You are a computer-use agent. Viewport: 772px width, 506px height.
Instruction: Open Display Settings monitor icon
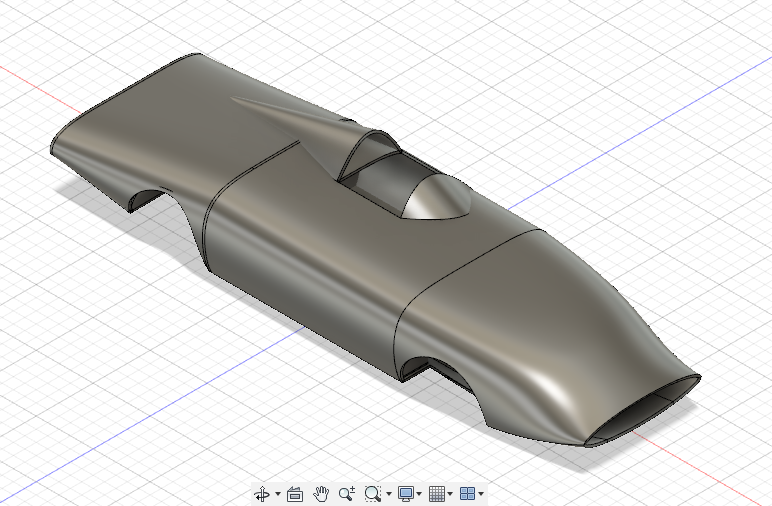tap(406, 493)
